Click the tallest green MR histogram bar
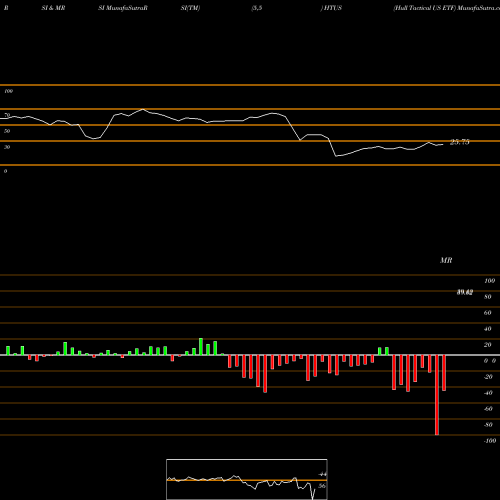The height and width of the screenshot is (500, 500). click(201, 347)
